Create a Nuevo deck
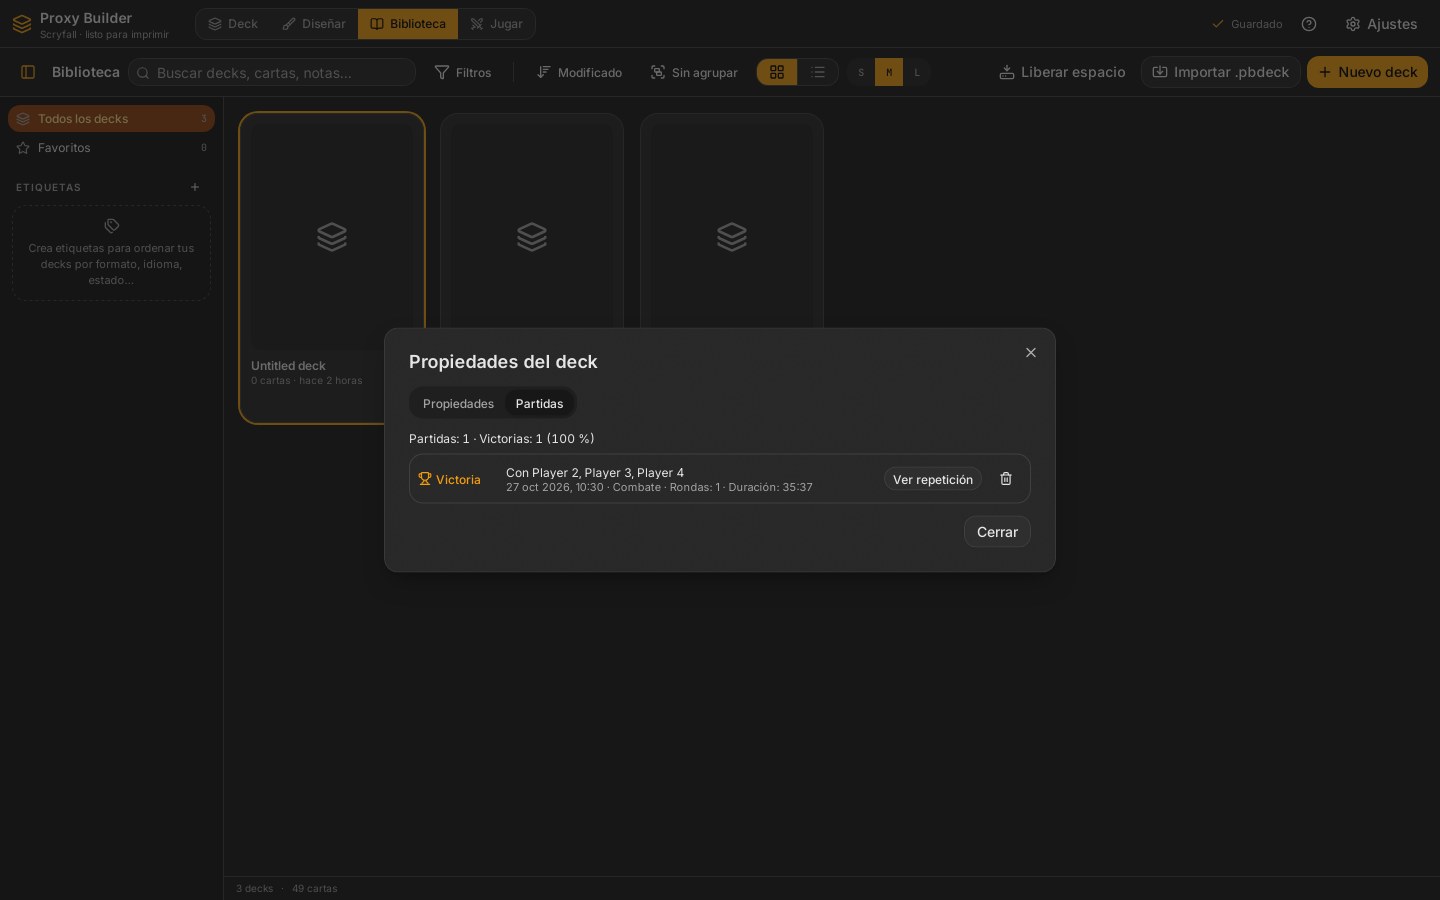The height and width of the screenshot is (900, 1440). (1367, 72)
